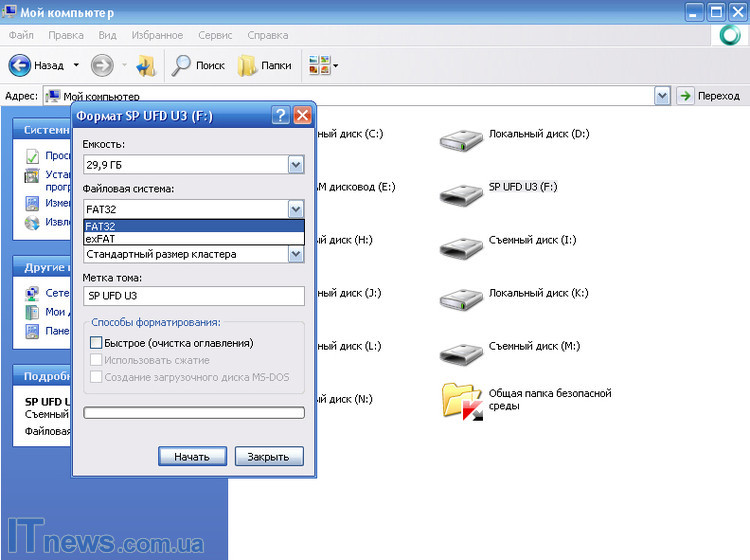Click the format dialog Help question button
Image resolution: width=750 pixels, height=560 pixels.
click(x=281, y=116)
